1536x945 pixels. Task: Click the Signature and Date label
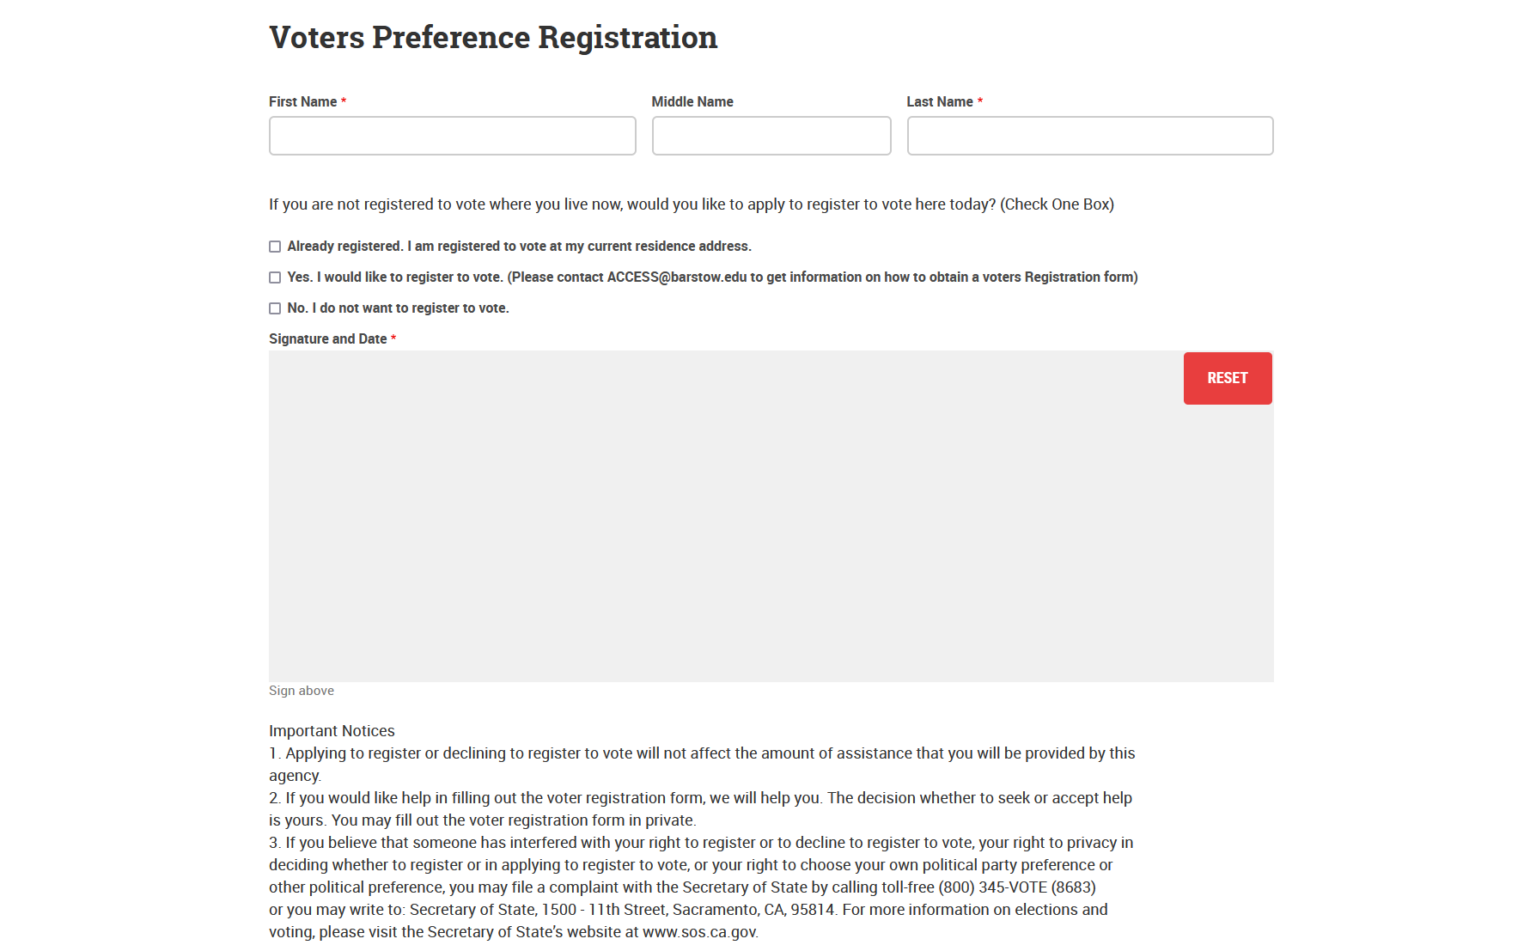[x=327, y=339]
